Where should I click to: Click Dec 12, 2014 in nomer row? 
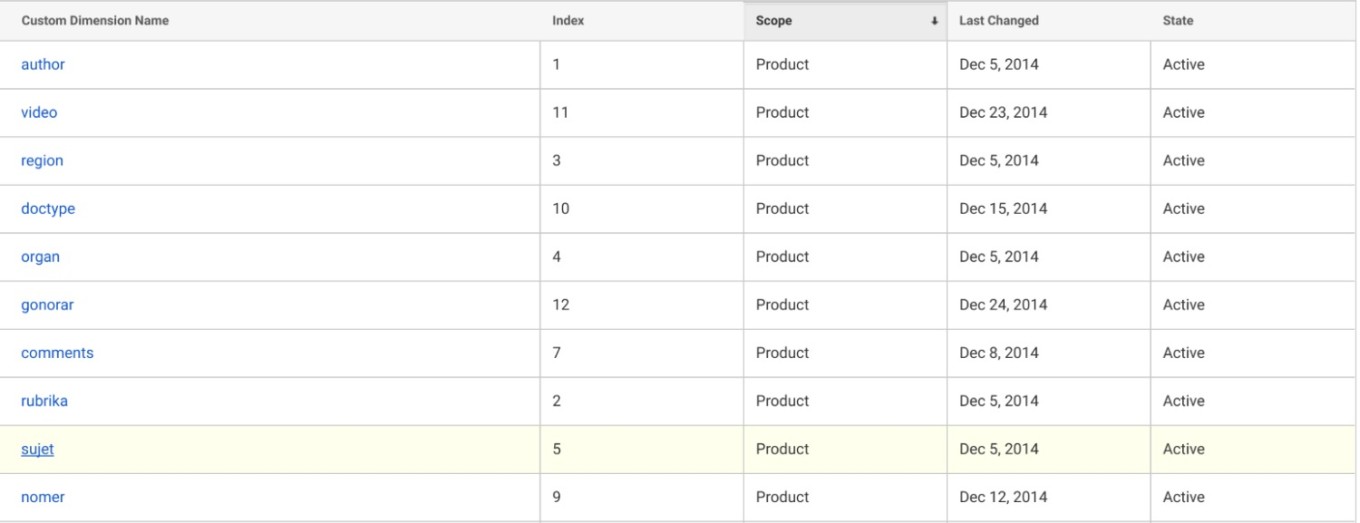click(x=1003, y=496)
